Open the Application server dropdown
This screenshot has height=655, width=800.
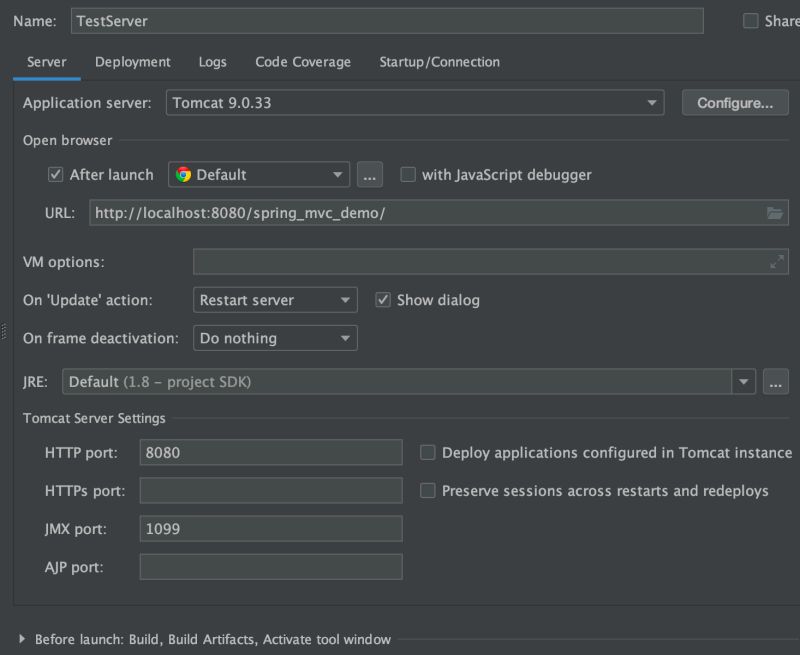click(651, 102)
